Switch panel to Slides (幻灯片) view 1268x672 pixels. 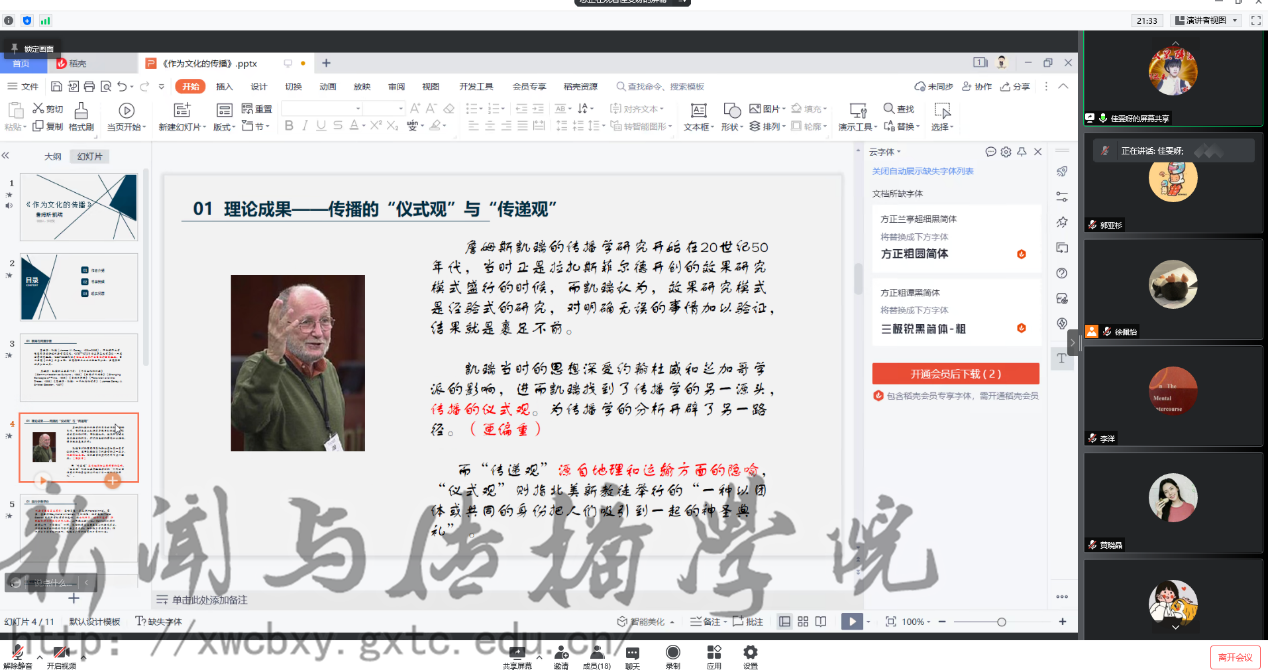click(91, 156)
